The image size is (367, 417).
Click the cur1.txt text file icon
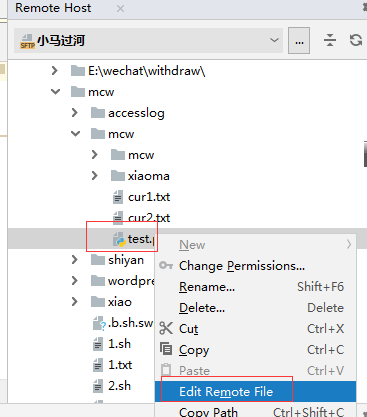point(118,197)
